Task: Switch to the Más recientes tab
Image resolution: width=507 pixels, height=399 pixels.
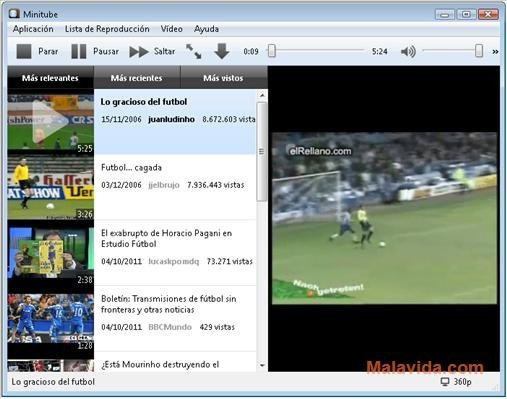Action: coord(137,78)
